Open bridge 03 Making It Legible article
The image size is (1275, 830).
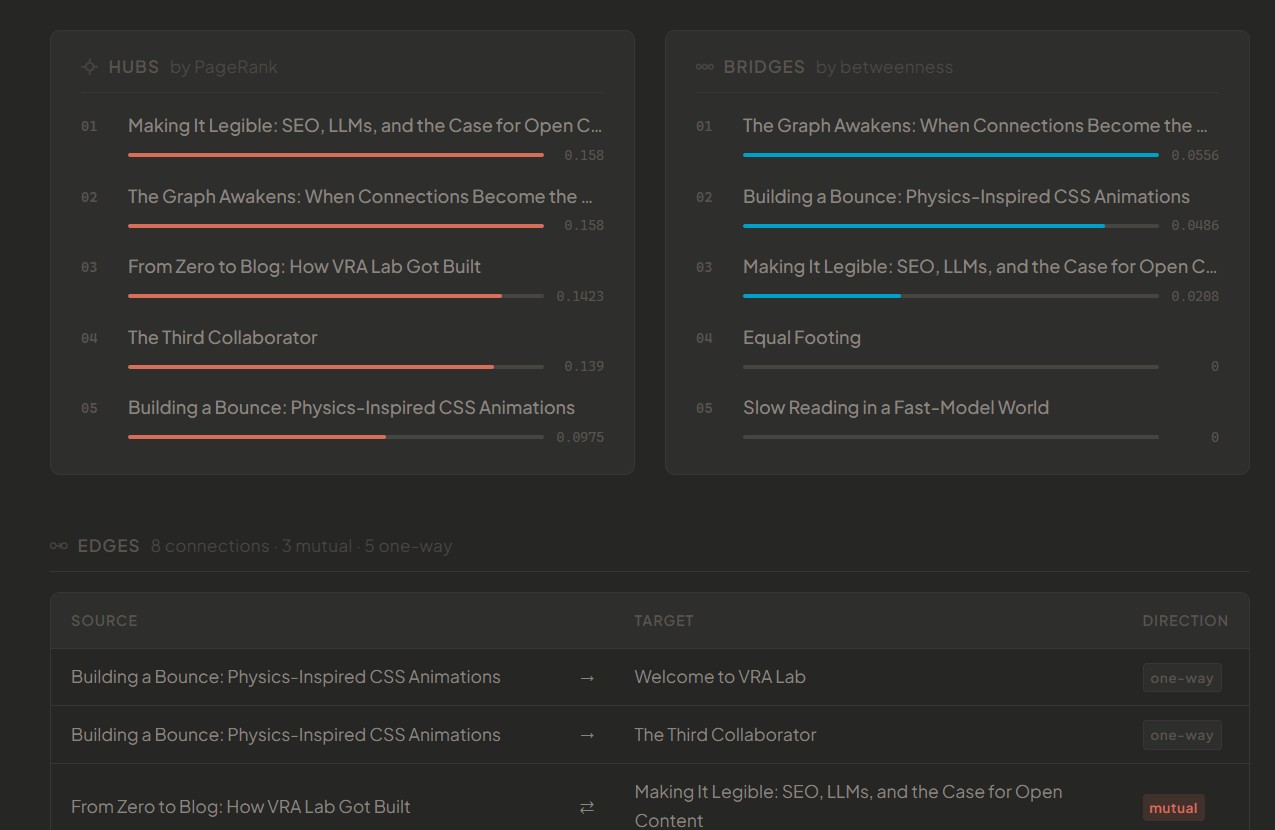[x=980, y=267]
